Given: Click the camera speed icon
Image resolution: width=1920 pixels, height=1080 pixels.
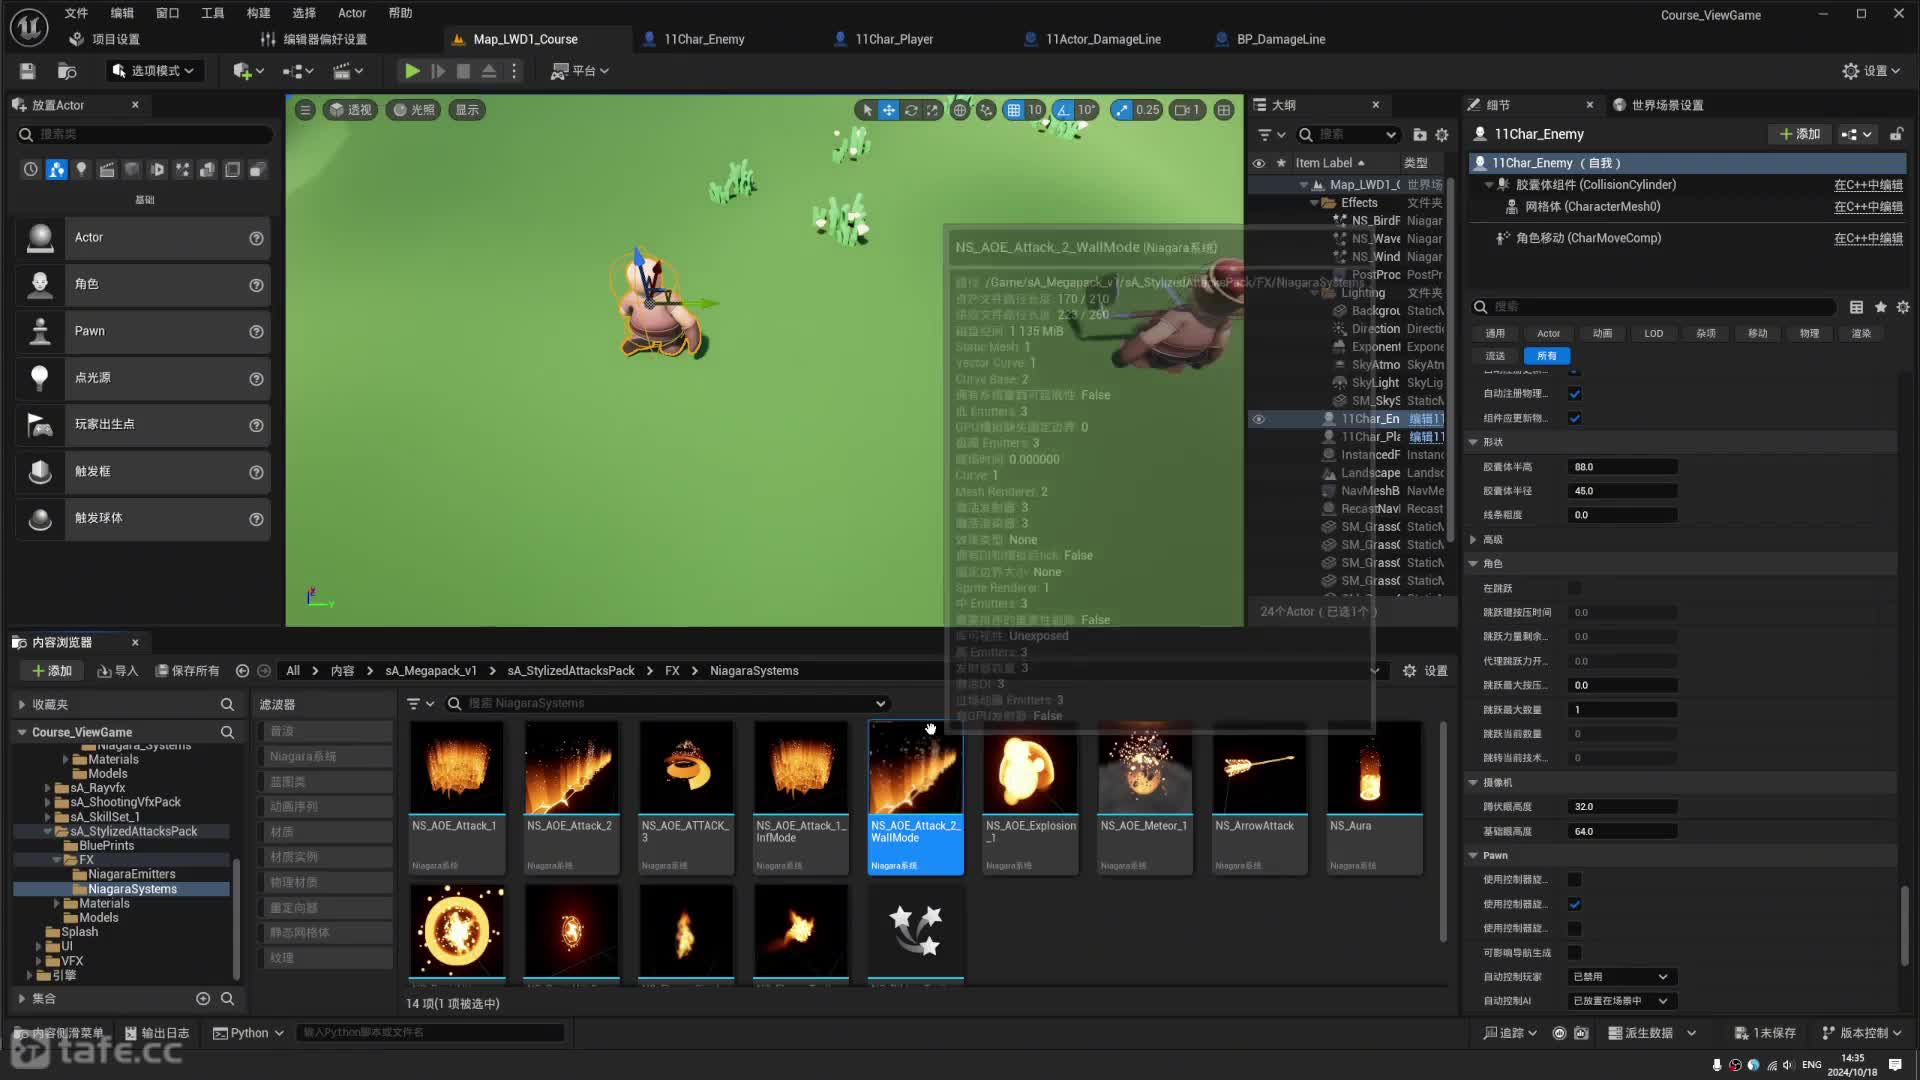Looking at the screenshot, I should 1186,110.
